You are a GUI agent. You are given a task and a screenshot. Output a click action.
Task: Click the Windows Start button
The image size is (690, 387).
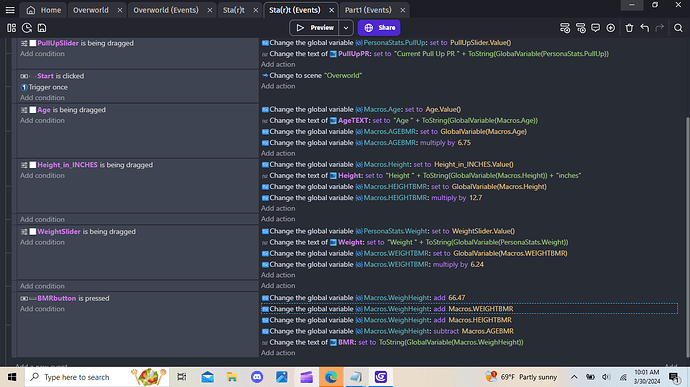(12, 377)
